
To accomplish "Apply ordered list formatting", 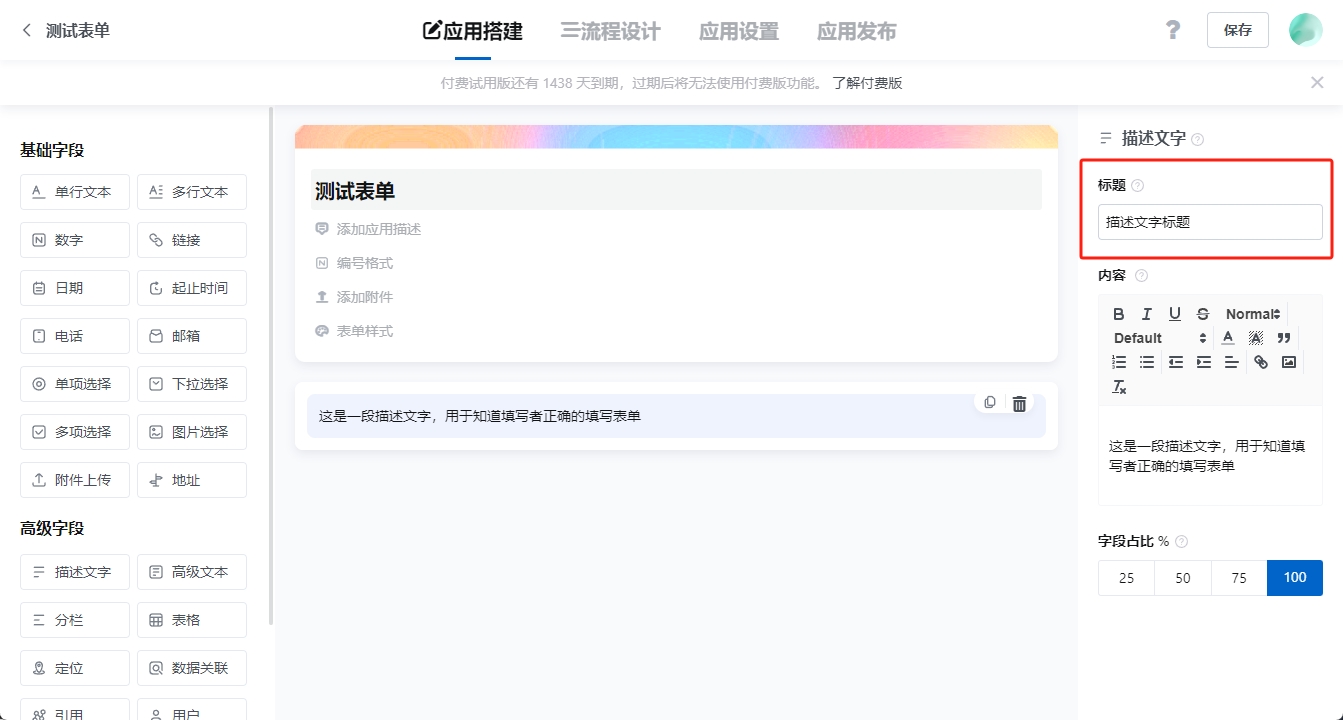I will [x=1119, y=361].
